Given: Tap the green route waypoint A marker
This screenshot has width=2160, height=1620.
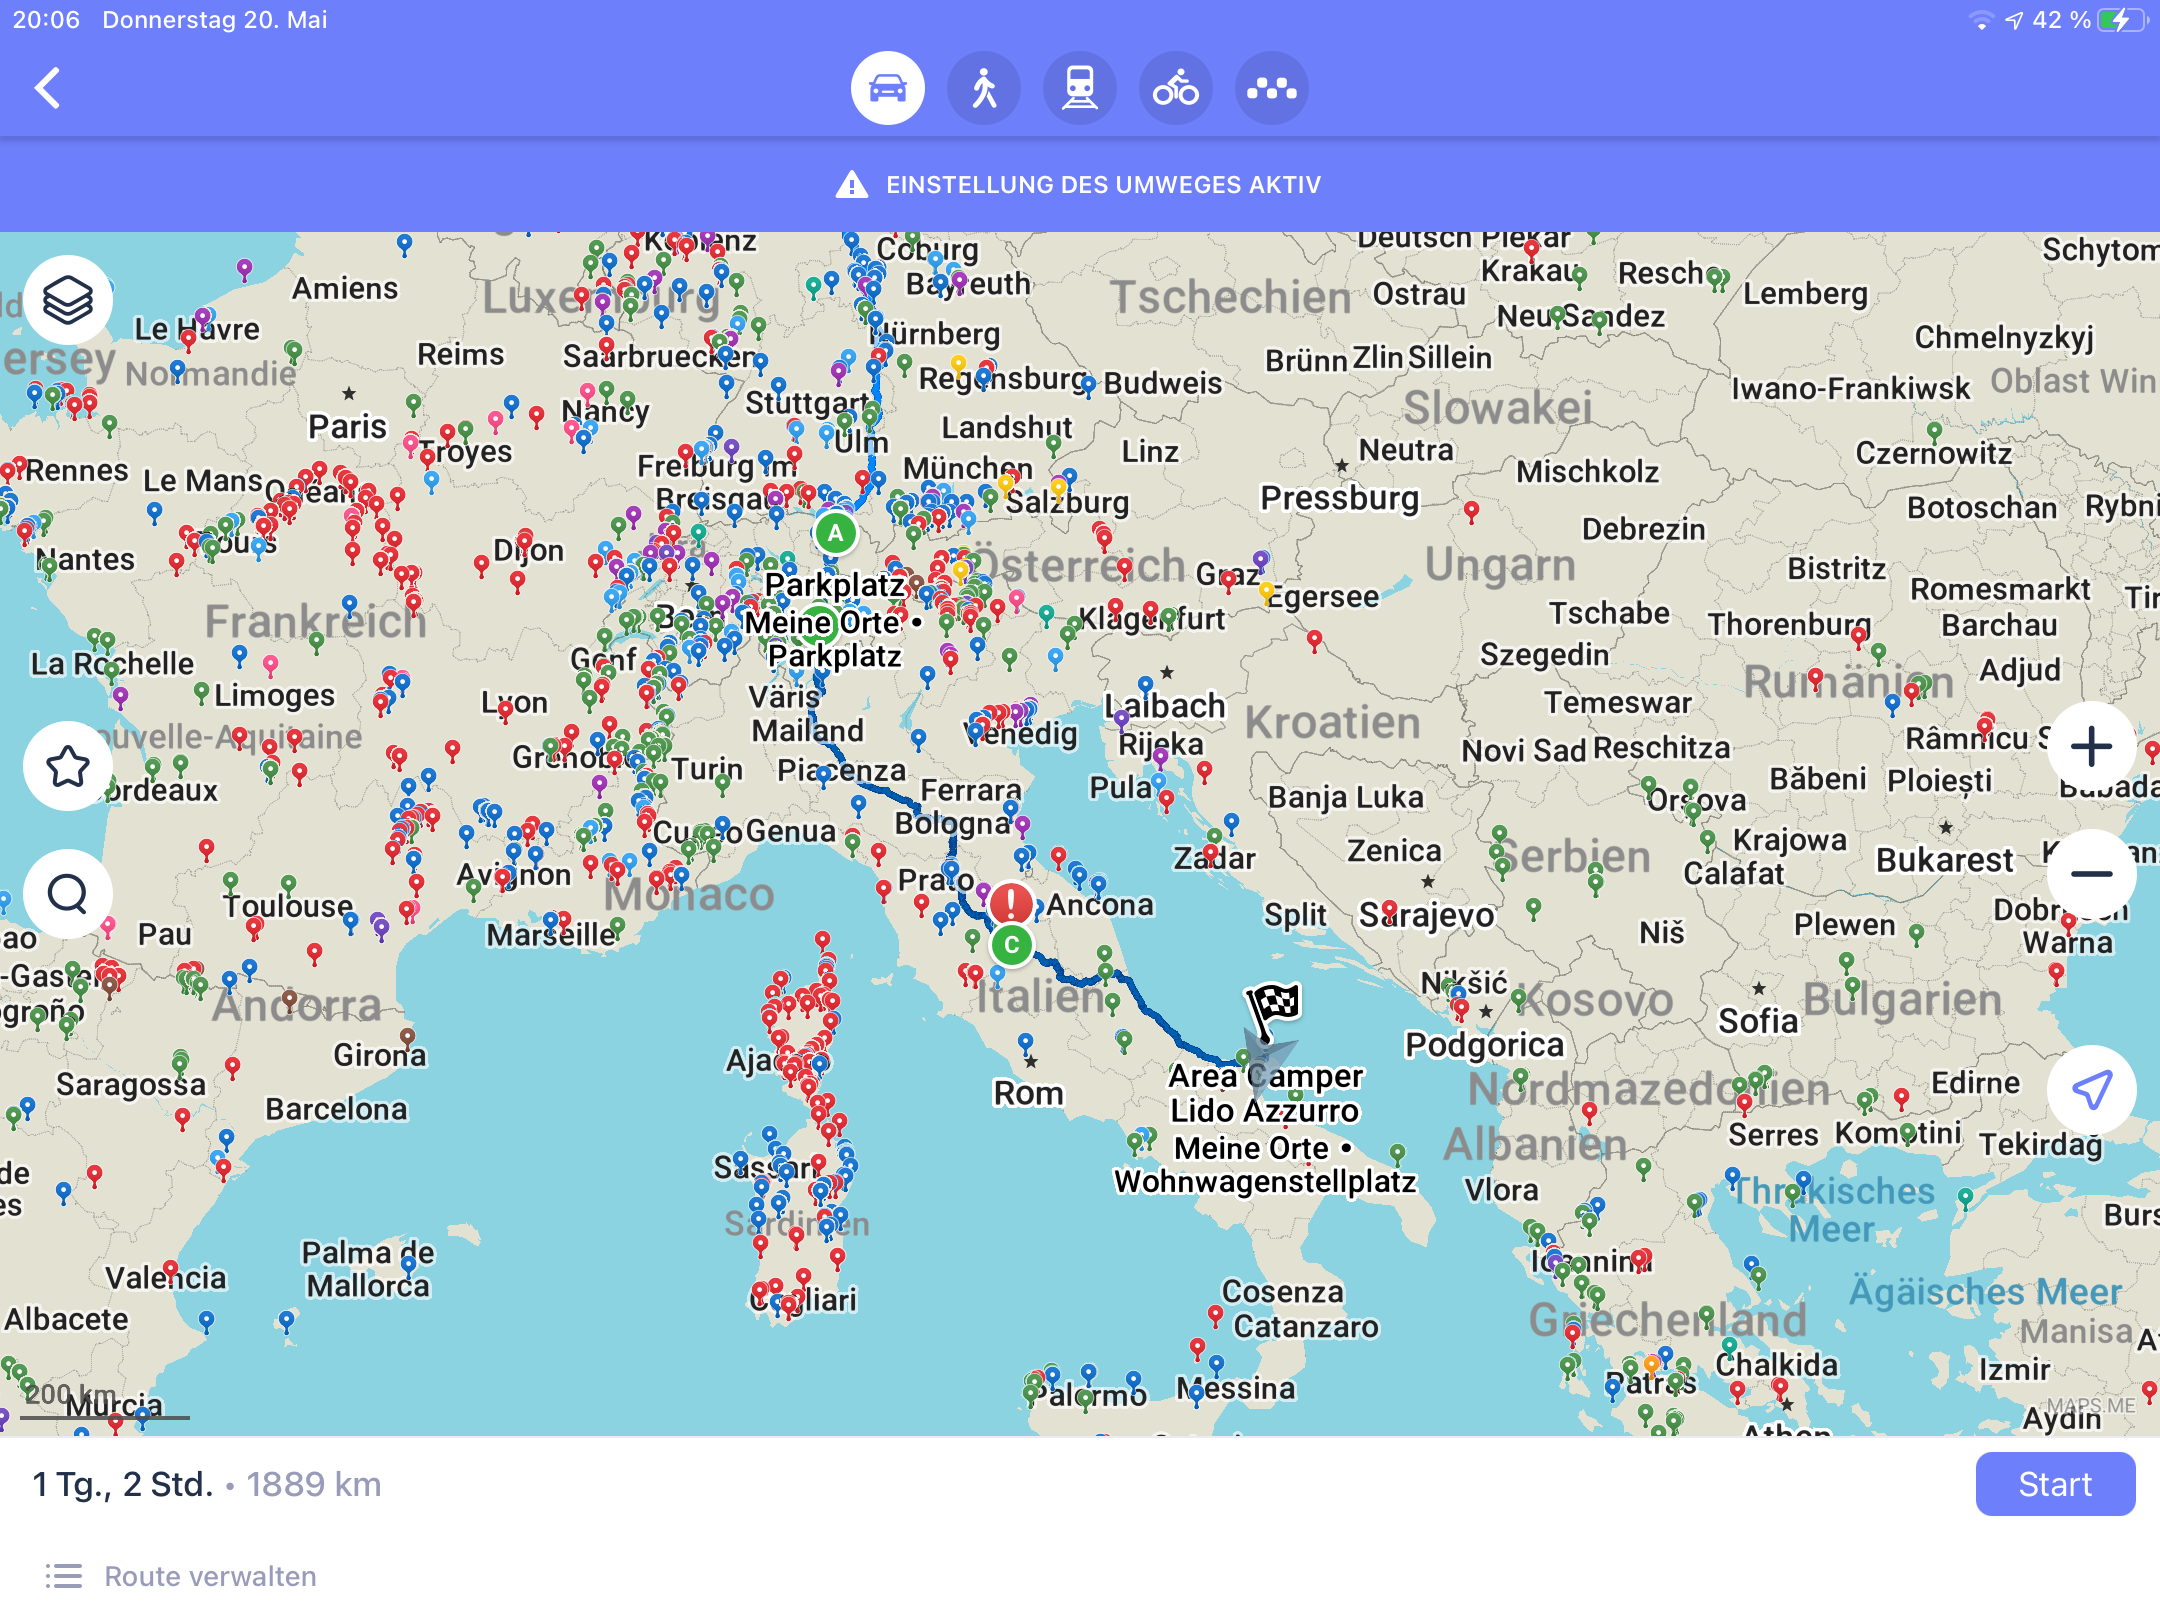Looking at the screenshot, I should click(835, 533).
